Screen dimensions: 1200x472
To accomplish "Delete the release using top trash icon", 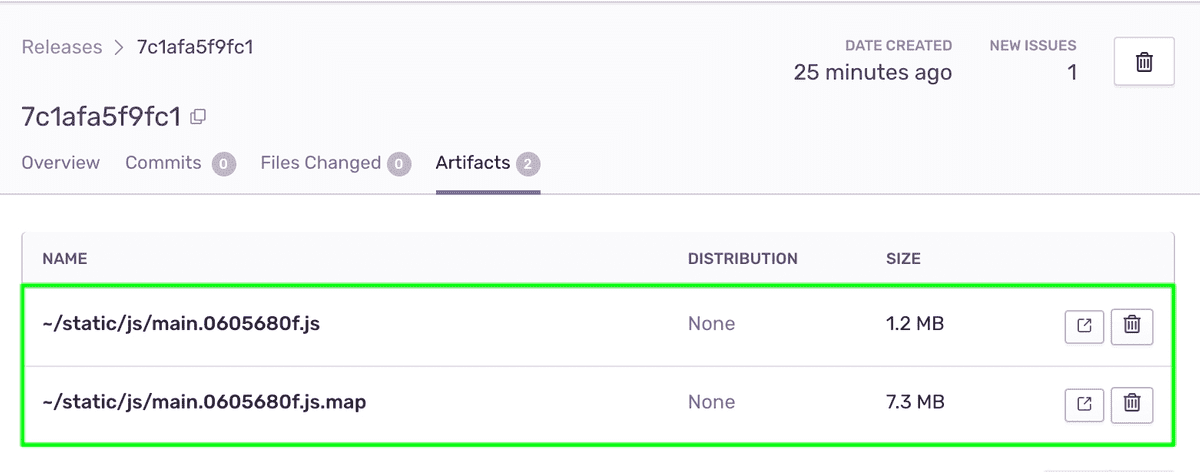I will coord(1144,62).
